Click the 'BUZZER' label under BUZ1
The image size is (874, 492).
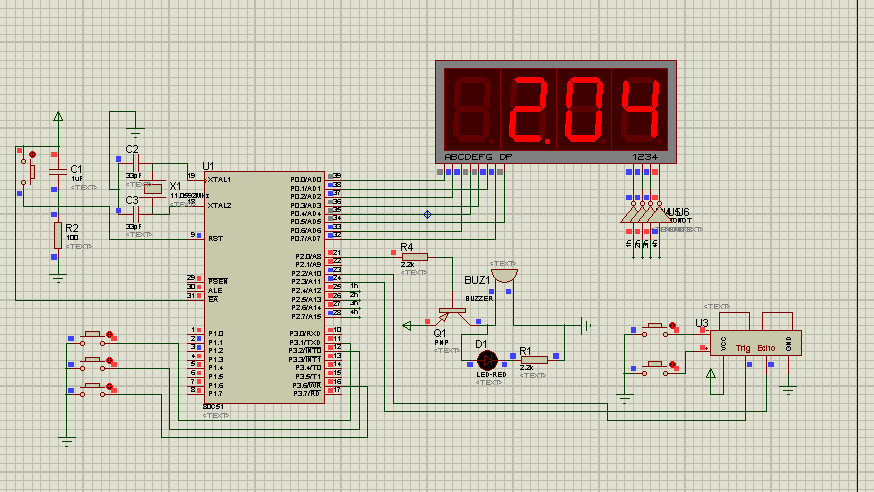tap(479, 299)
